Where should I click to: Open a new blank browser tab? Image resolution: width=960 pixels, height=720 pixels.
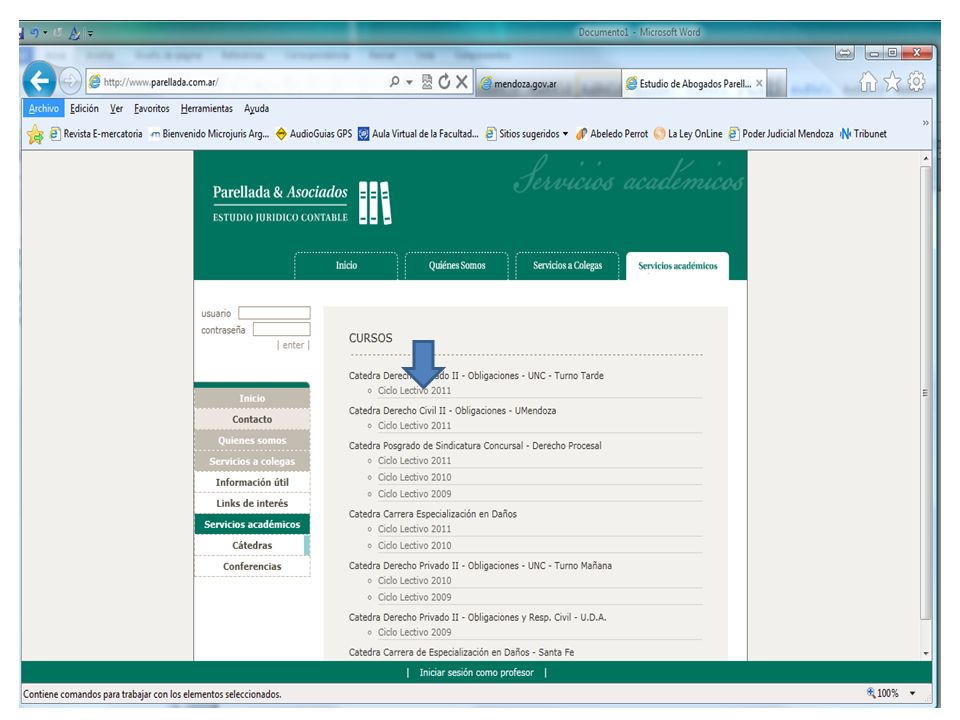776,84
